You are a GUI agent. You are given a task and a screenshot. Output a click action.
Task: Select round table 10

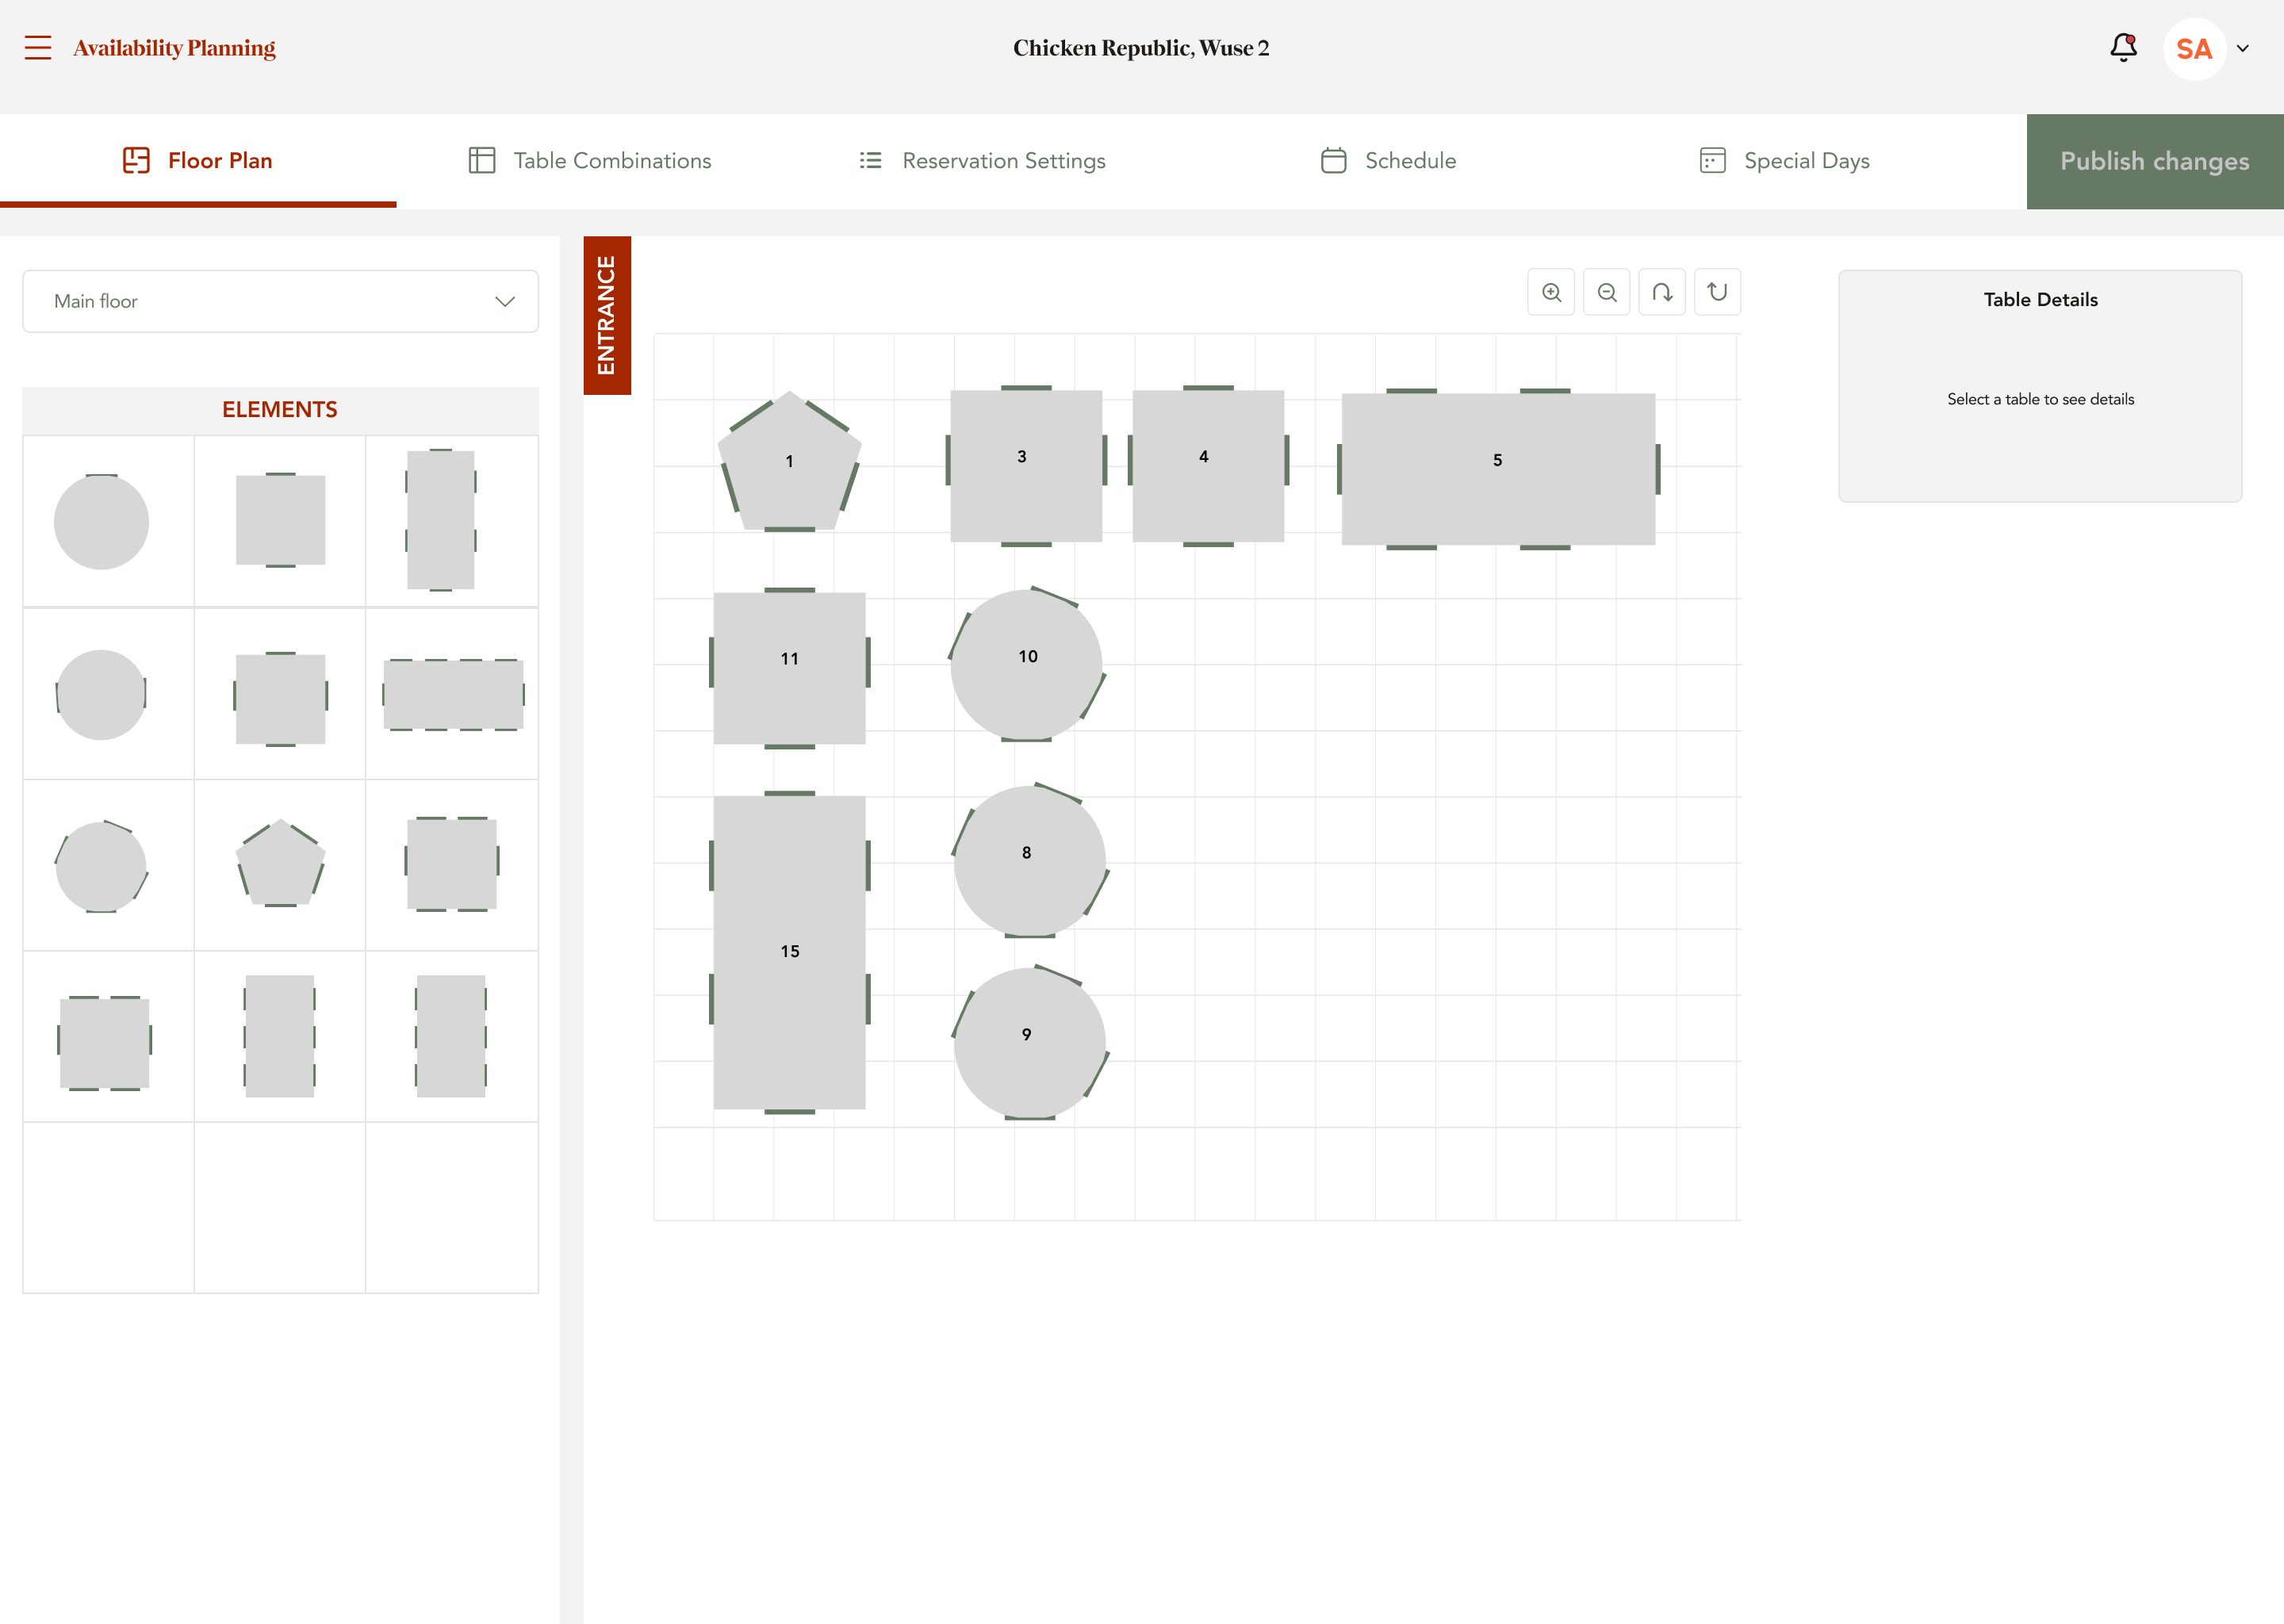1027,664
